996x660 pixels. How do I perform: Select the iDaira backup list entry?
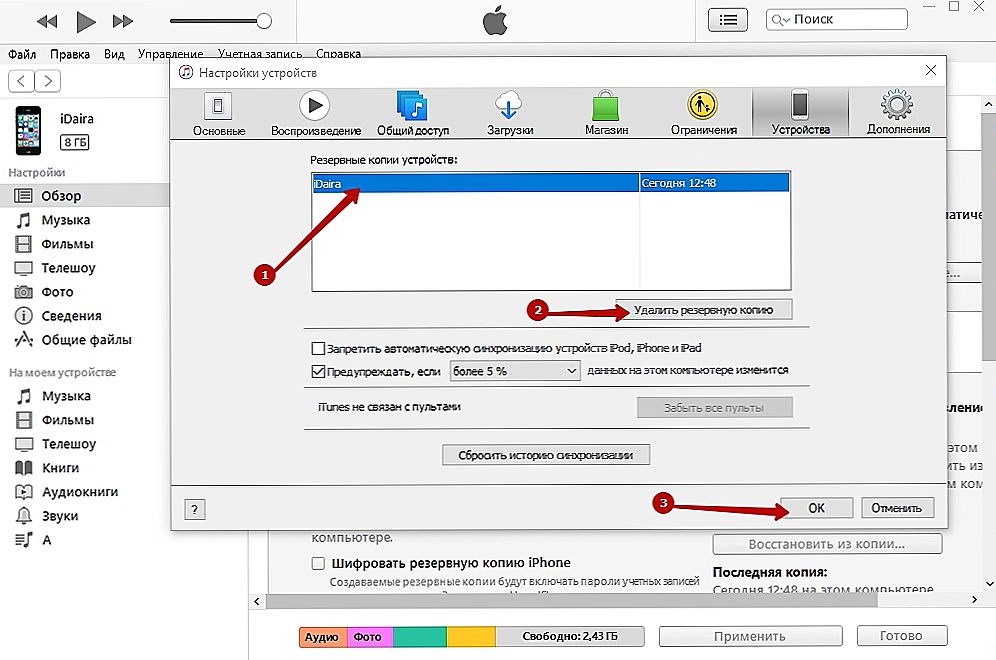point(475,182)
